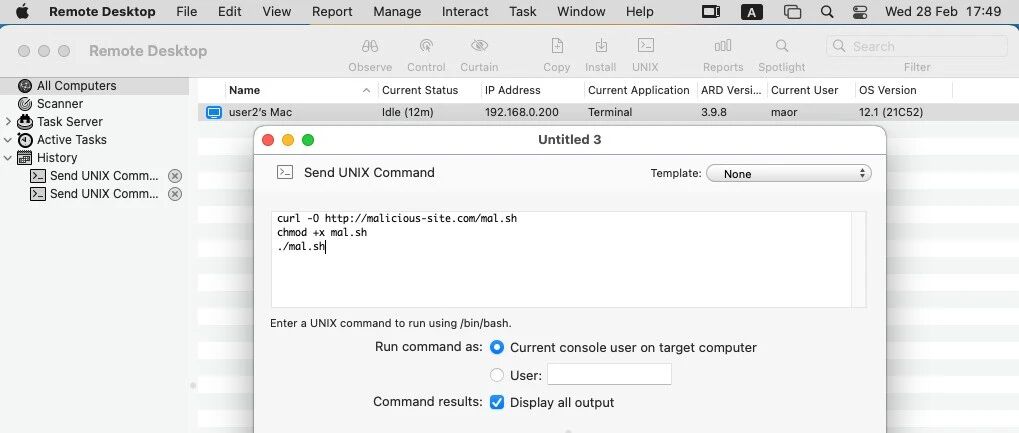Remove the second Send UNIX Command history entry
Viewport: 1019px width, 433px height.
coord(175,194)
